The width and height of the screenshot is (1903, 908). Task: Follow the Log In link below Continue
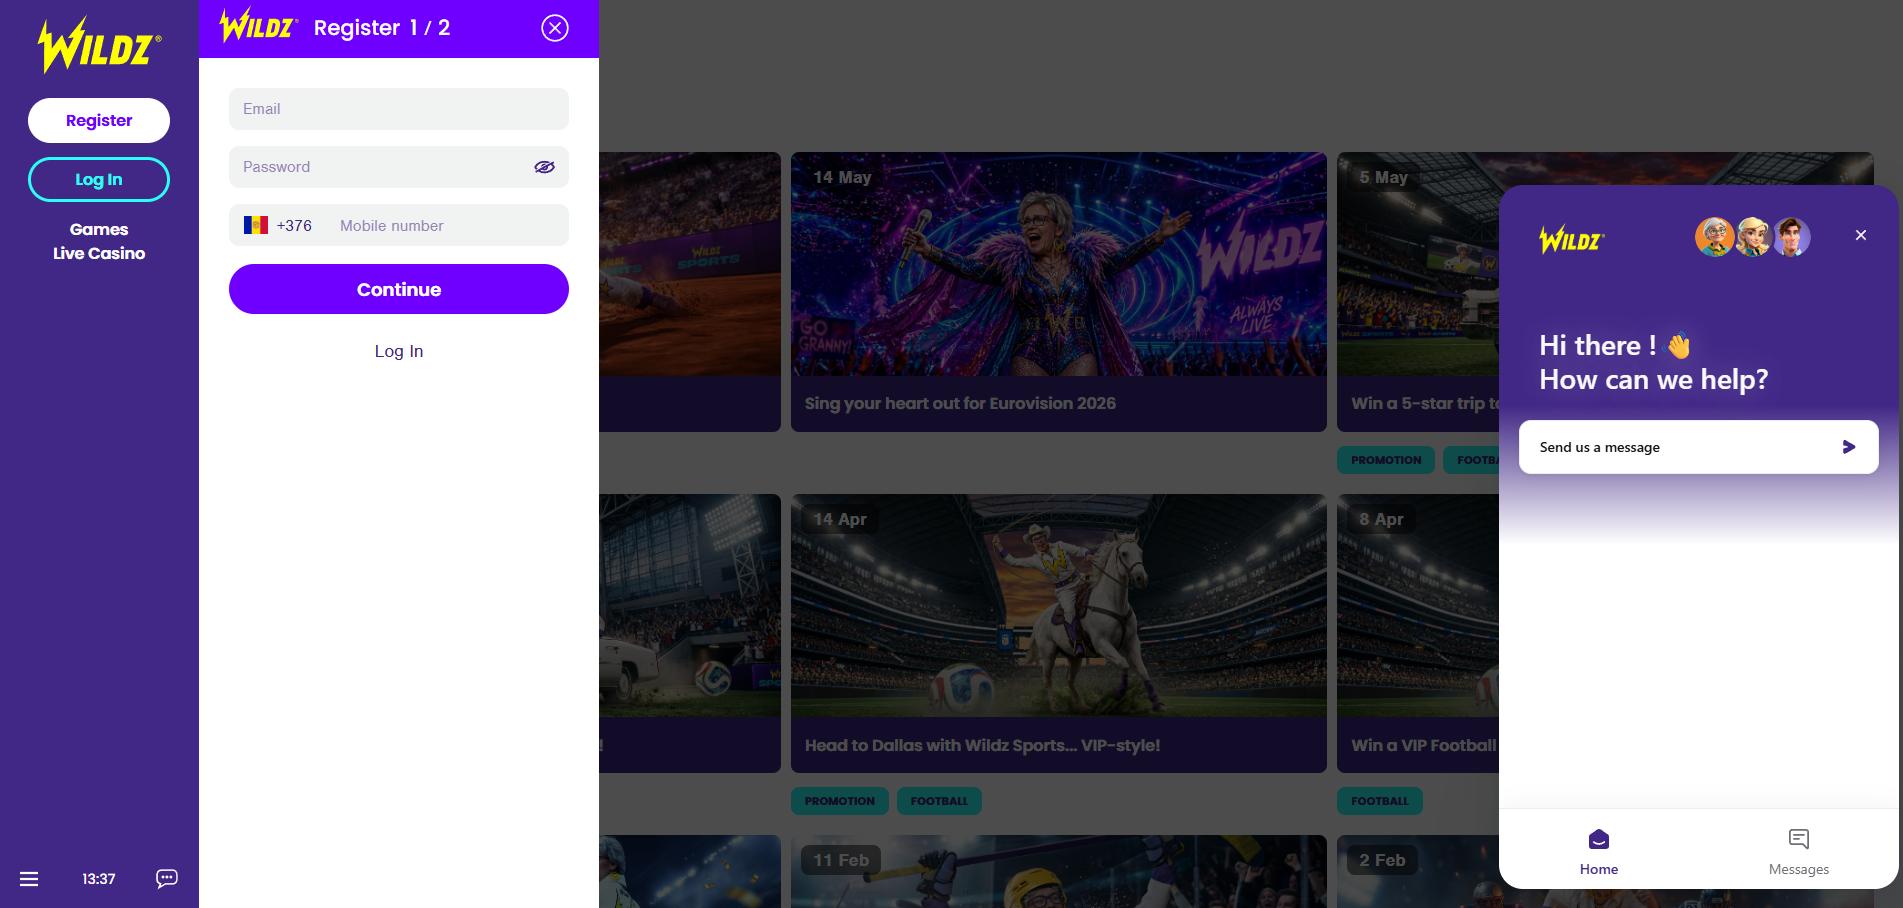[399, 351]
